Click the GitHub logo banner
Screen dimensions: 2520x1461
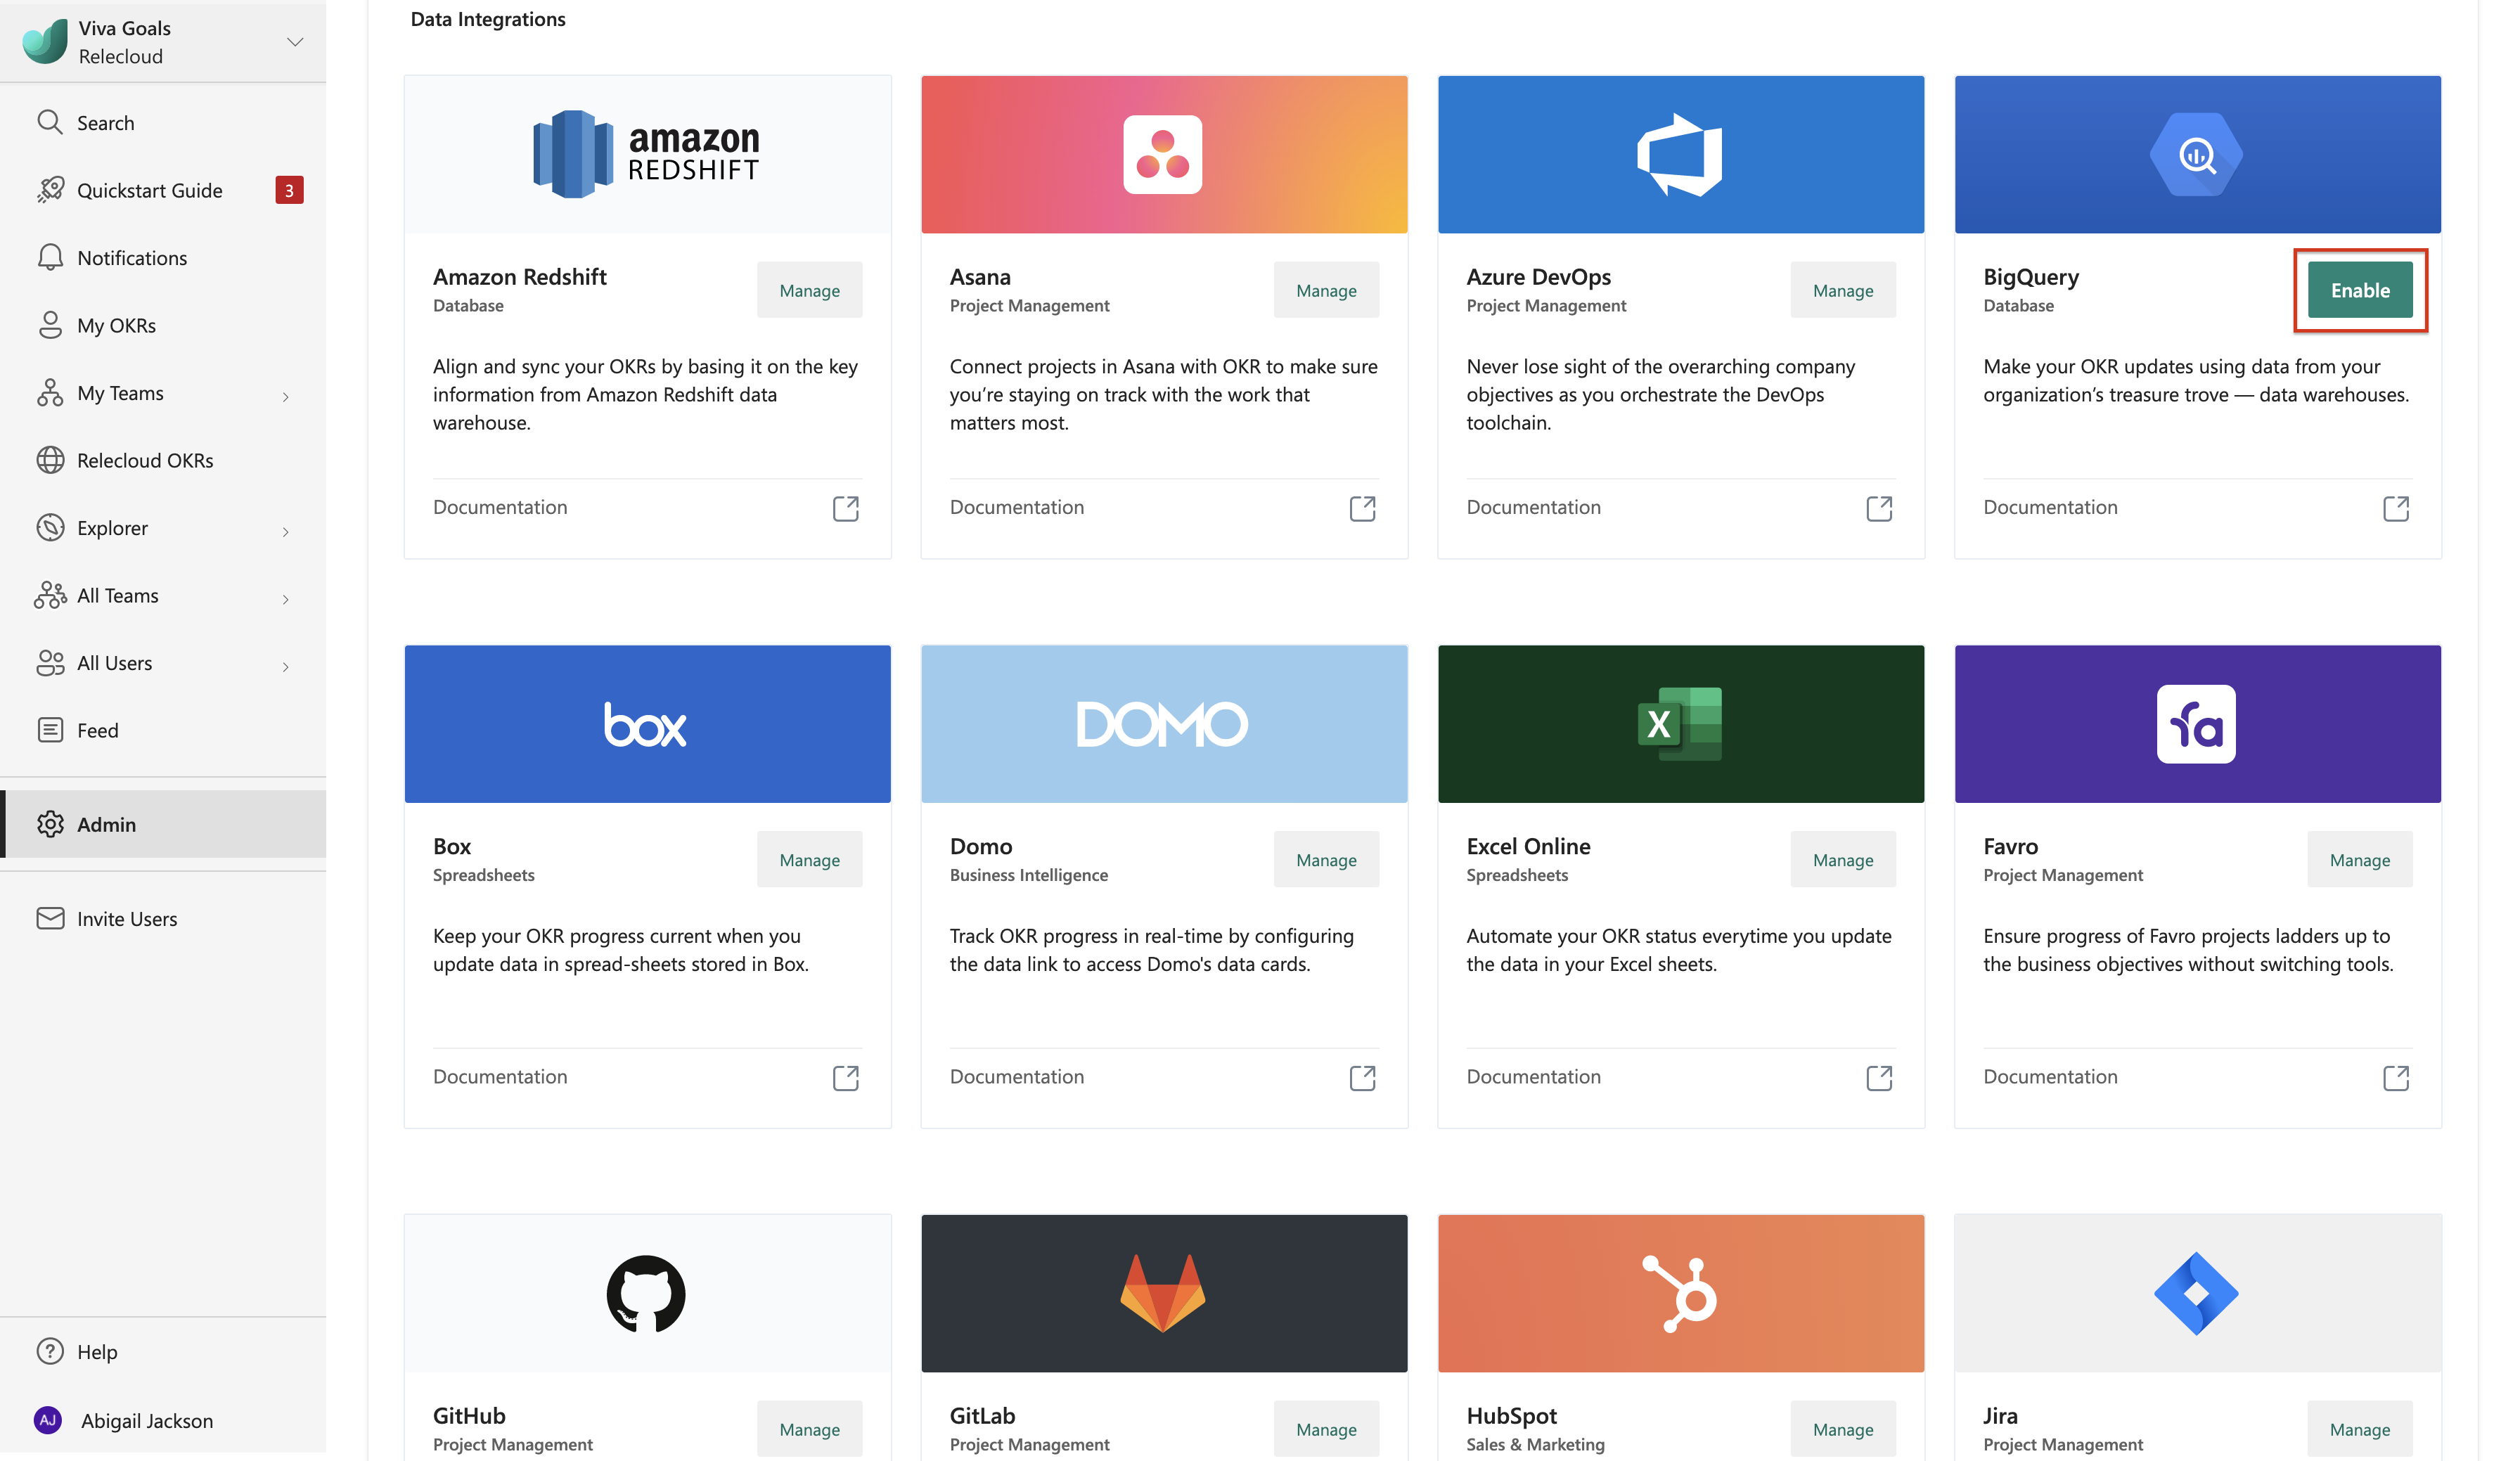[648, 1293]
